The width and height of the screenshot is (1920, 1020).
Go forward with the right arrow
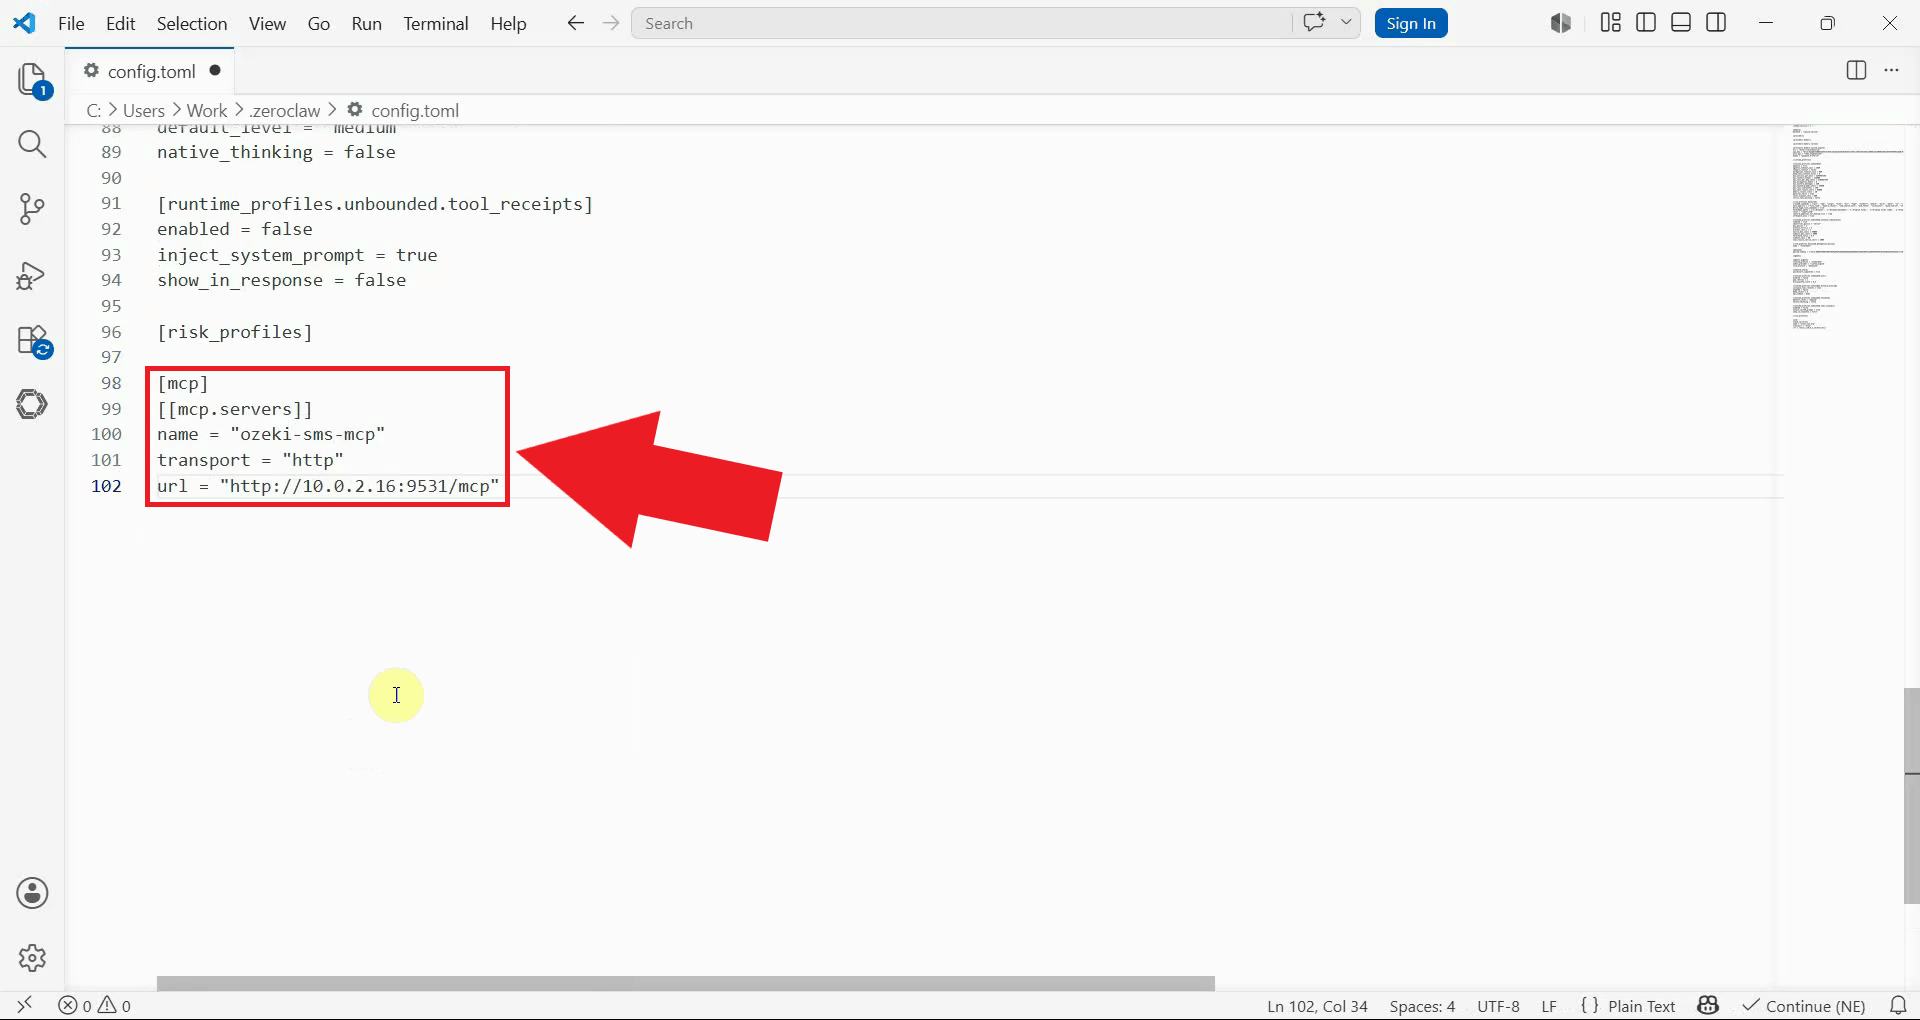coord(611,23)
